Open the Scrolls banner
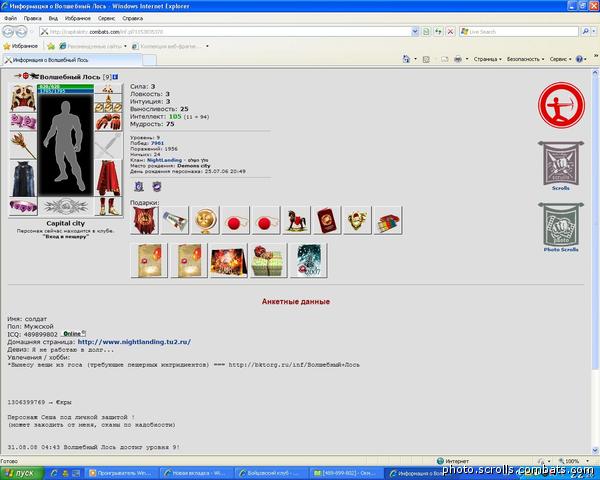 pos(561,165)
